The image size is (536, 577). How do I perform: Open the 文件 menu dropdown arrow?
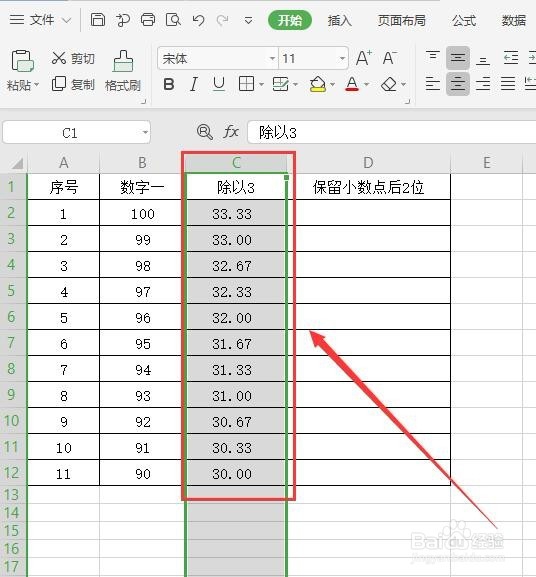(x=67, y=20)
